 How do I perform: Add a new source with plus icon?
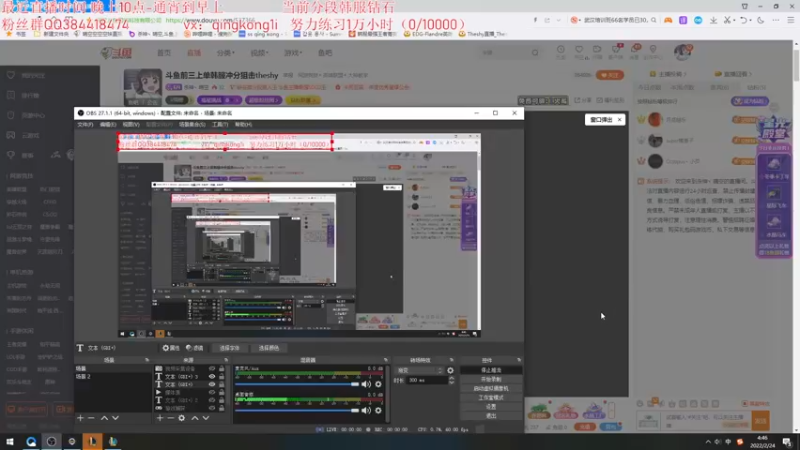[160, 418]
